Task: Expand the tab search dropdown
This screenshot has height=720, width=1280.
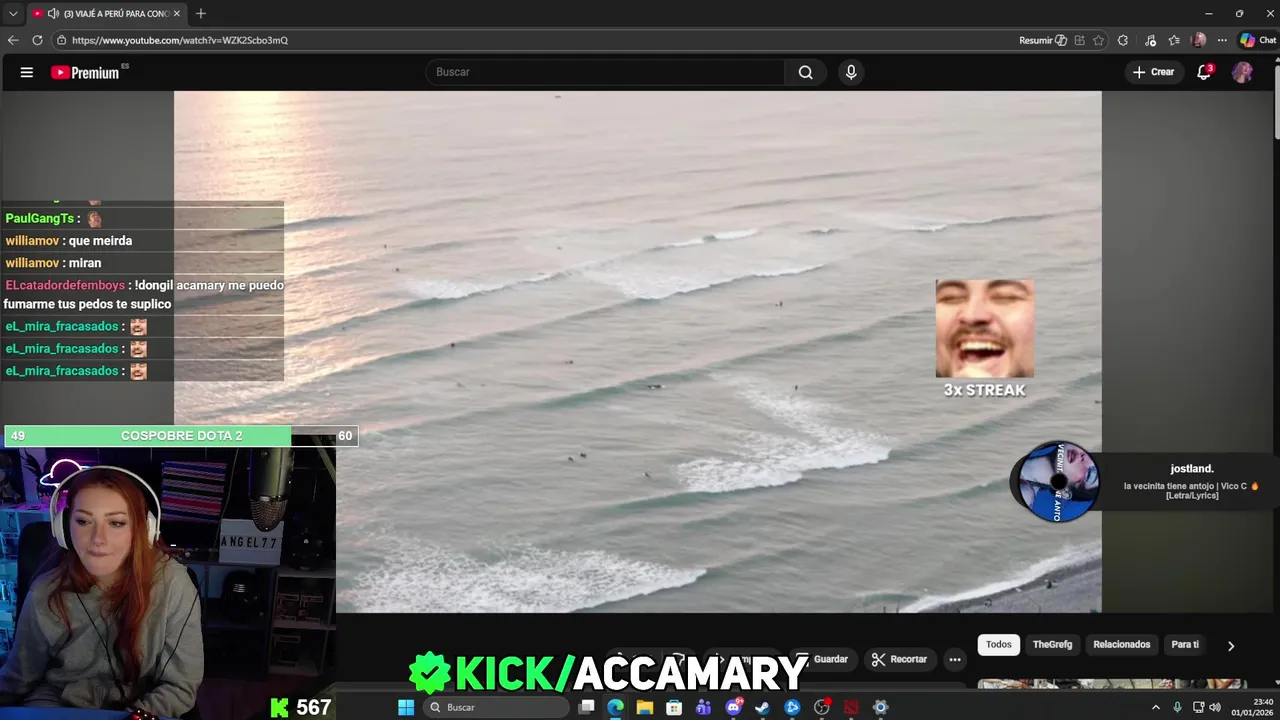Action: click(x=13, y=13)
